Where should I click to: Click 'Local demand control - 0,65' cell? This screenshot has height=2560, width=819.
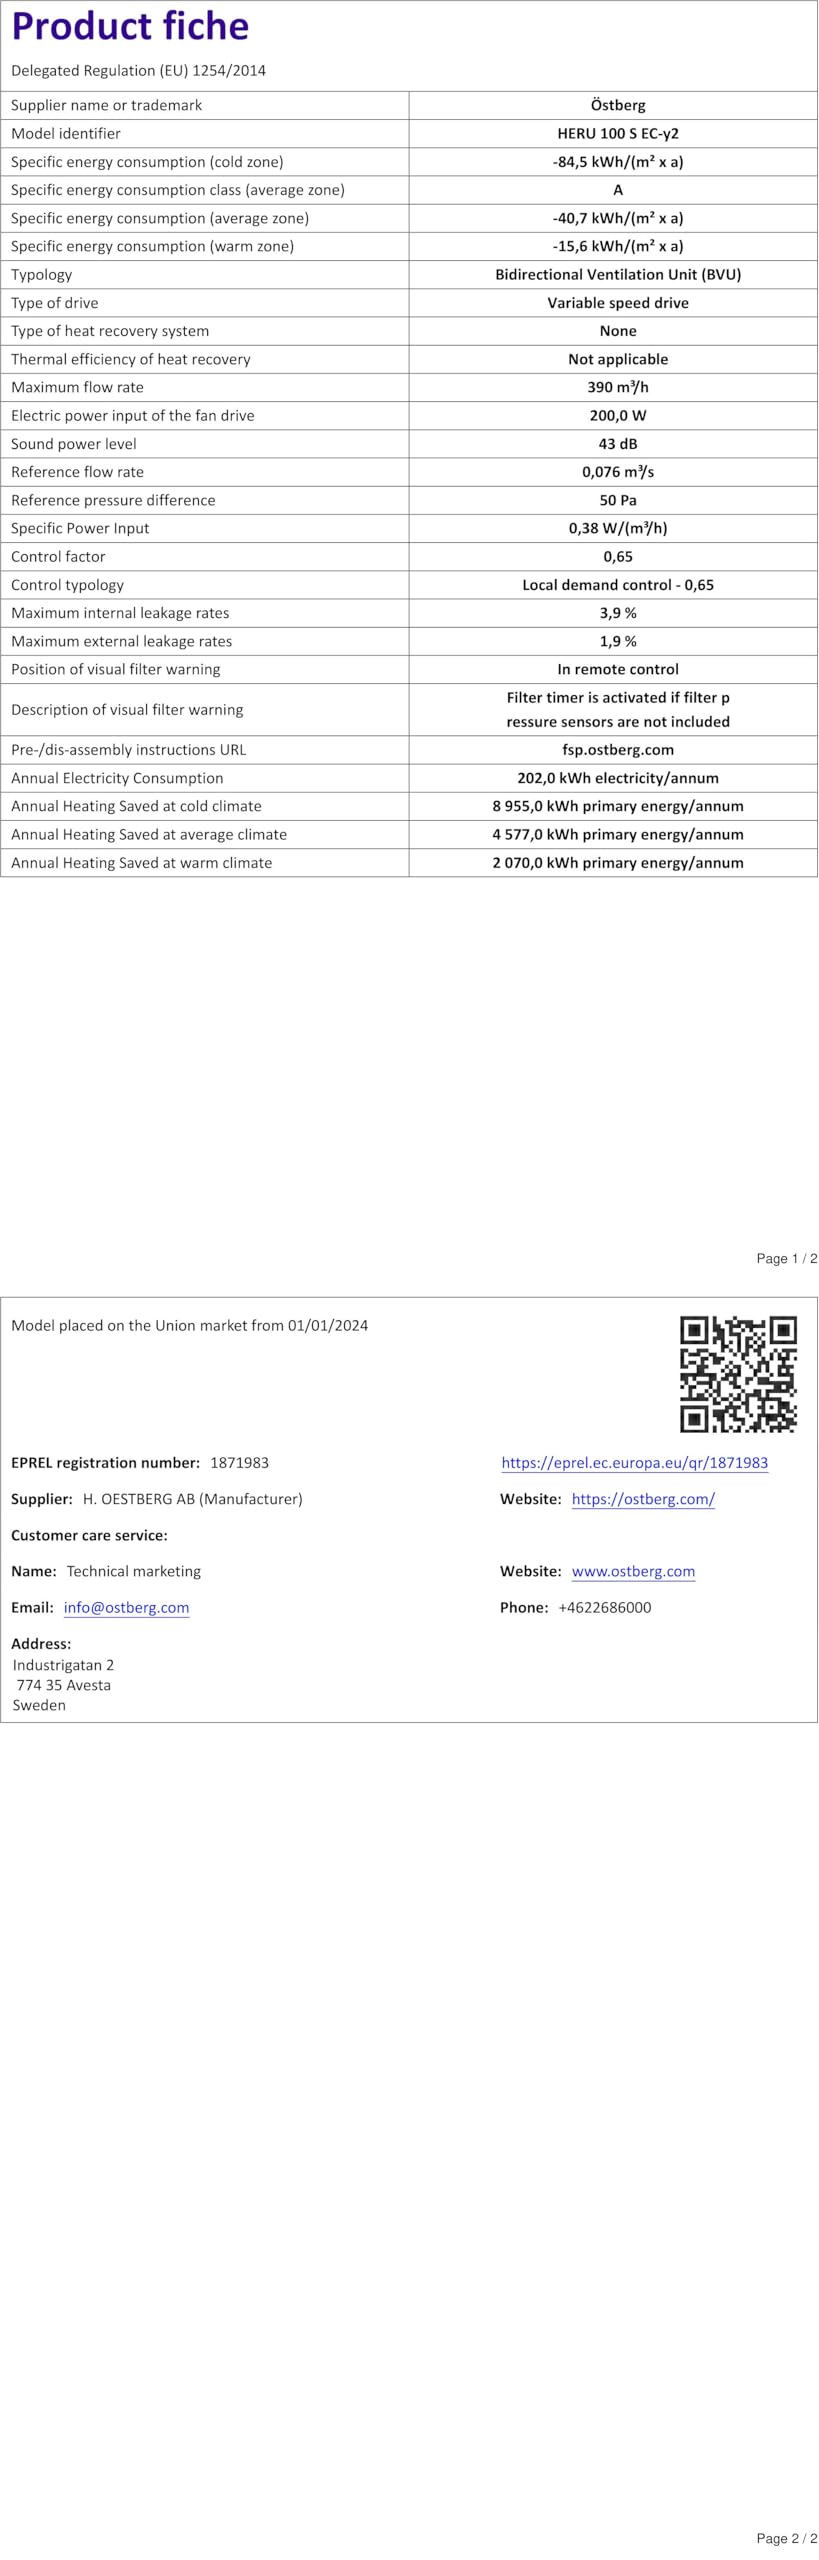(x=618, y=584)
